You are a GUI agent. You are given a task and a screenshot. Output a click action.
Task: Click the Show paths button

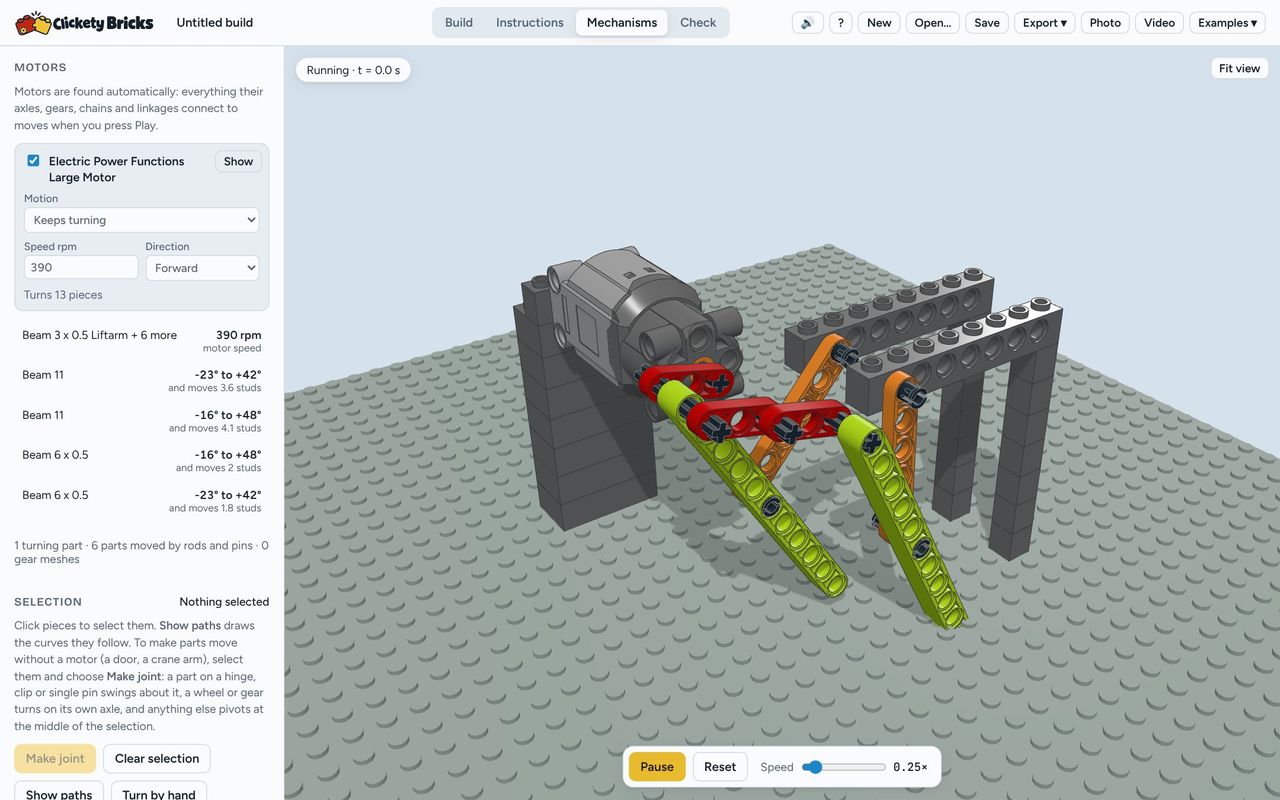59,793
